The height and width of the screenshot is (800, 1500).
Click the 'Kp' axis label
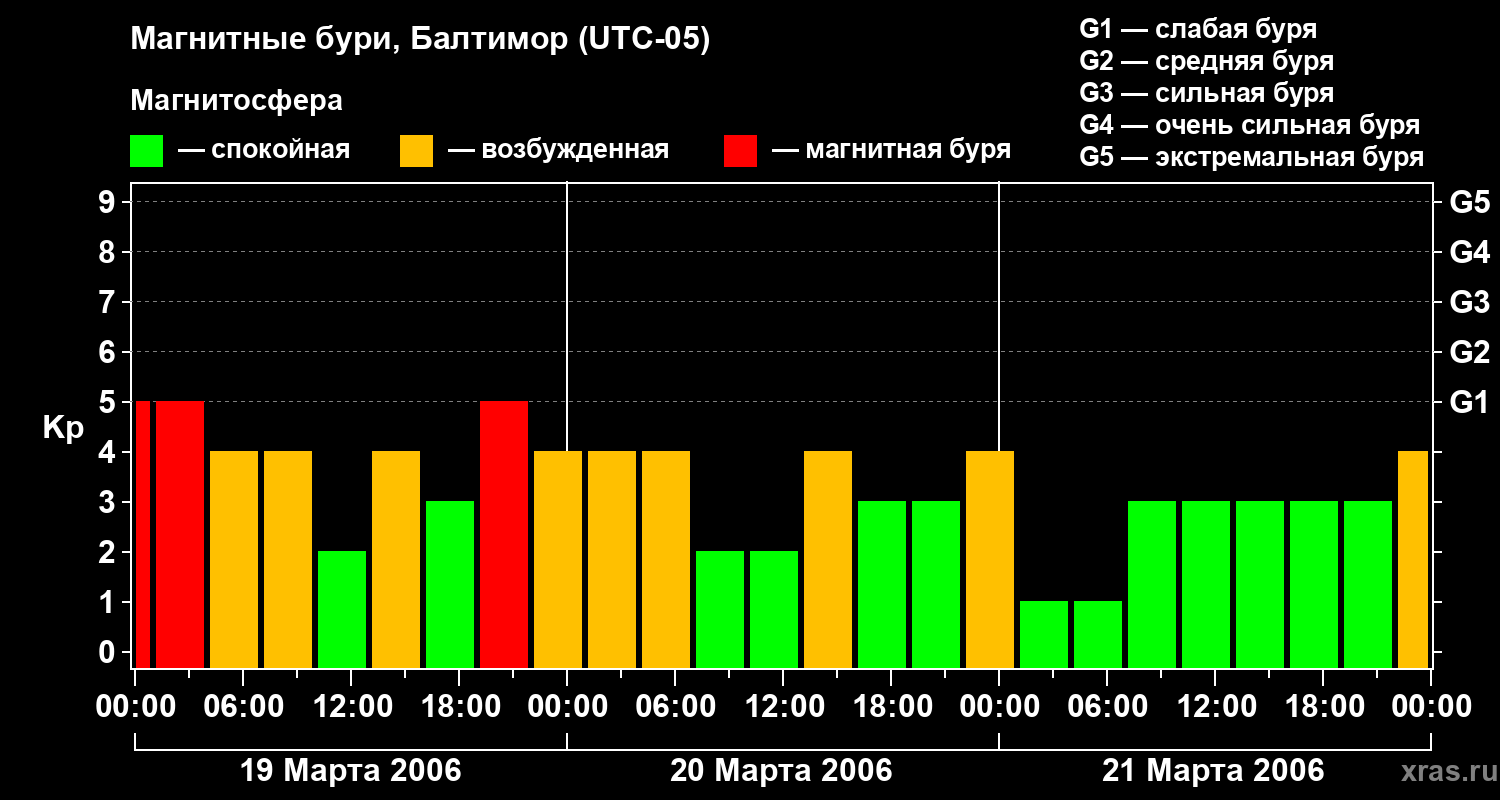coord(63,428)
